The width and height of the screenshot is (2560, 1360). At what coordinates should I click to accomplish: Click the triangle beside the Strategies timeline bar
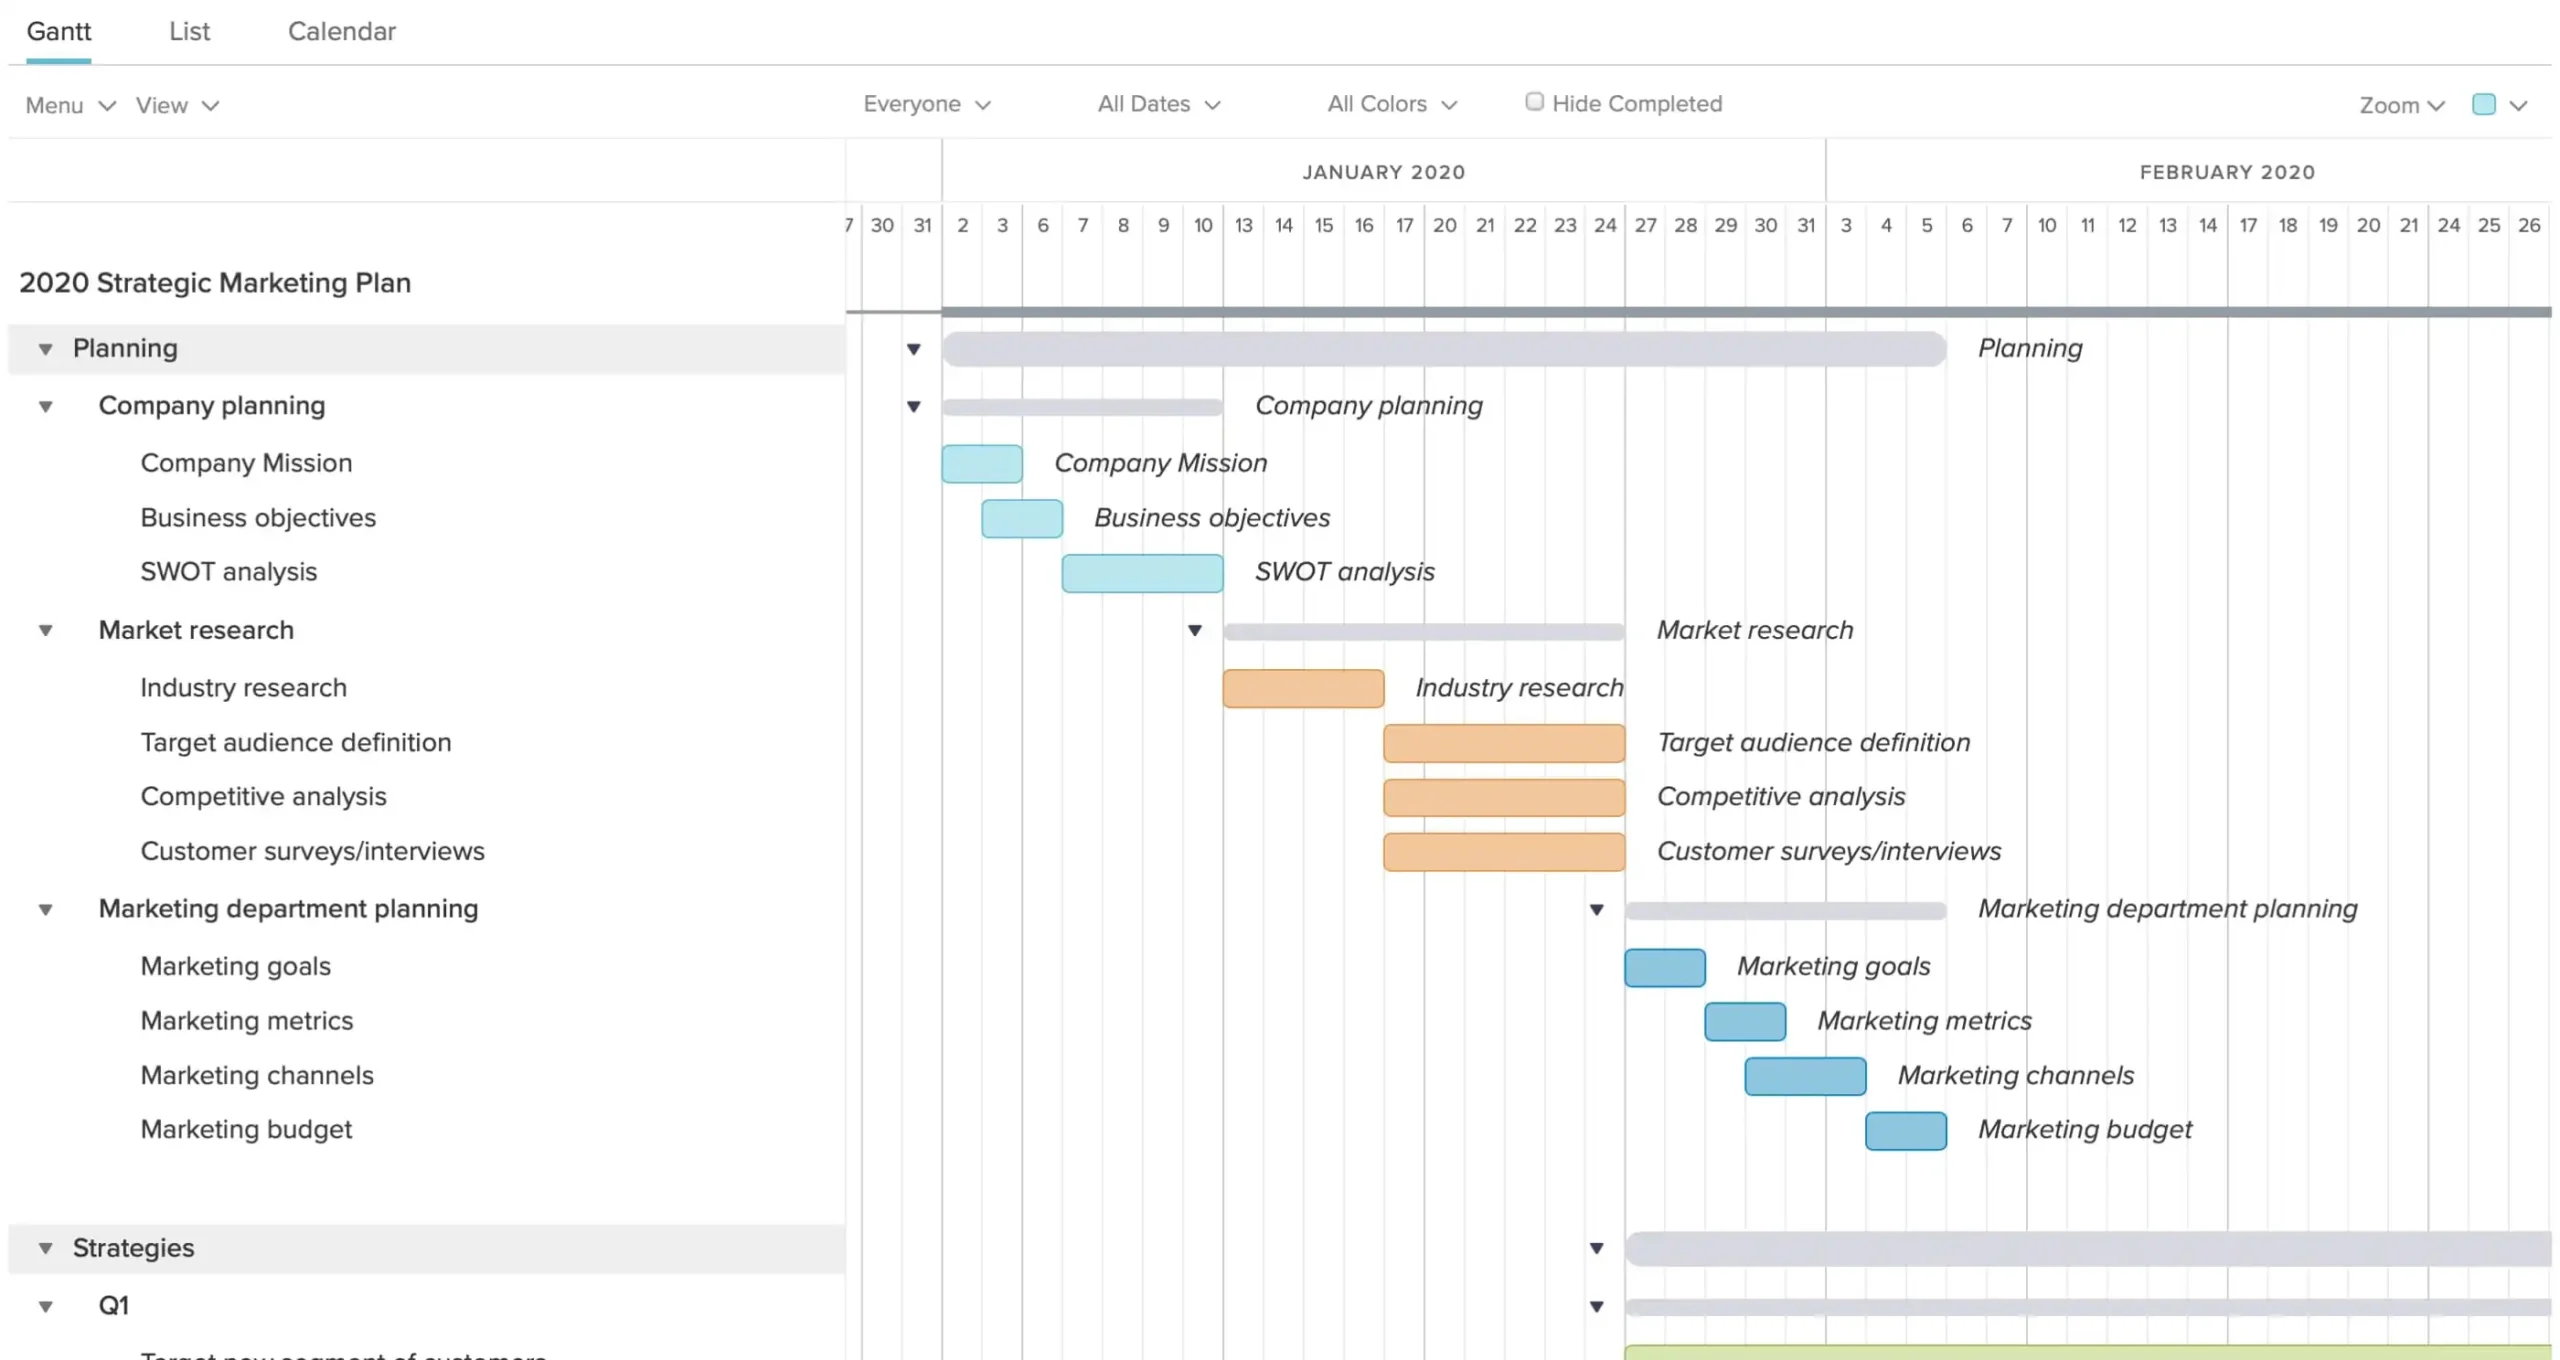1596,1248
